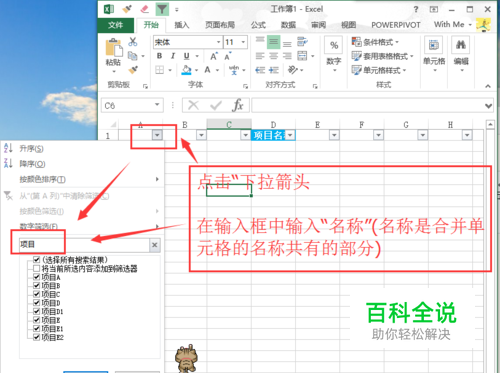Open the font size 11 dropdown

point(243,42)
